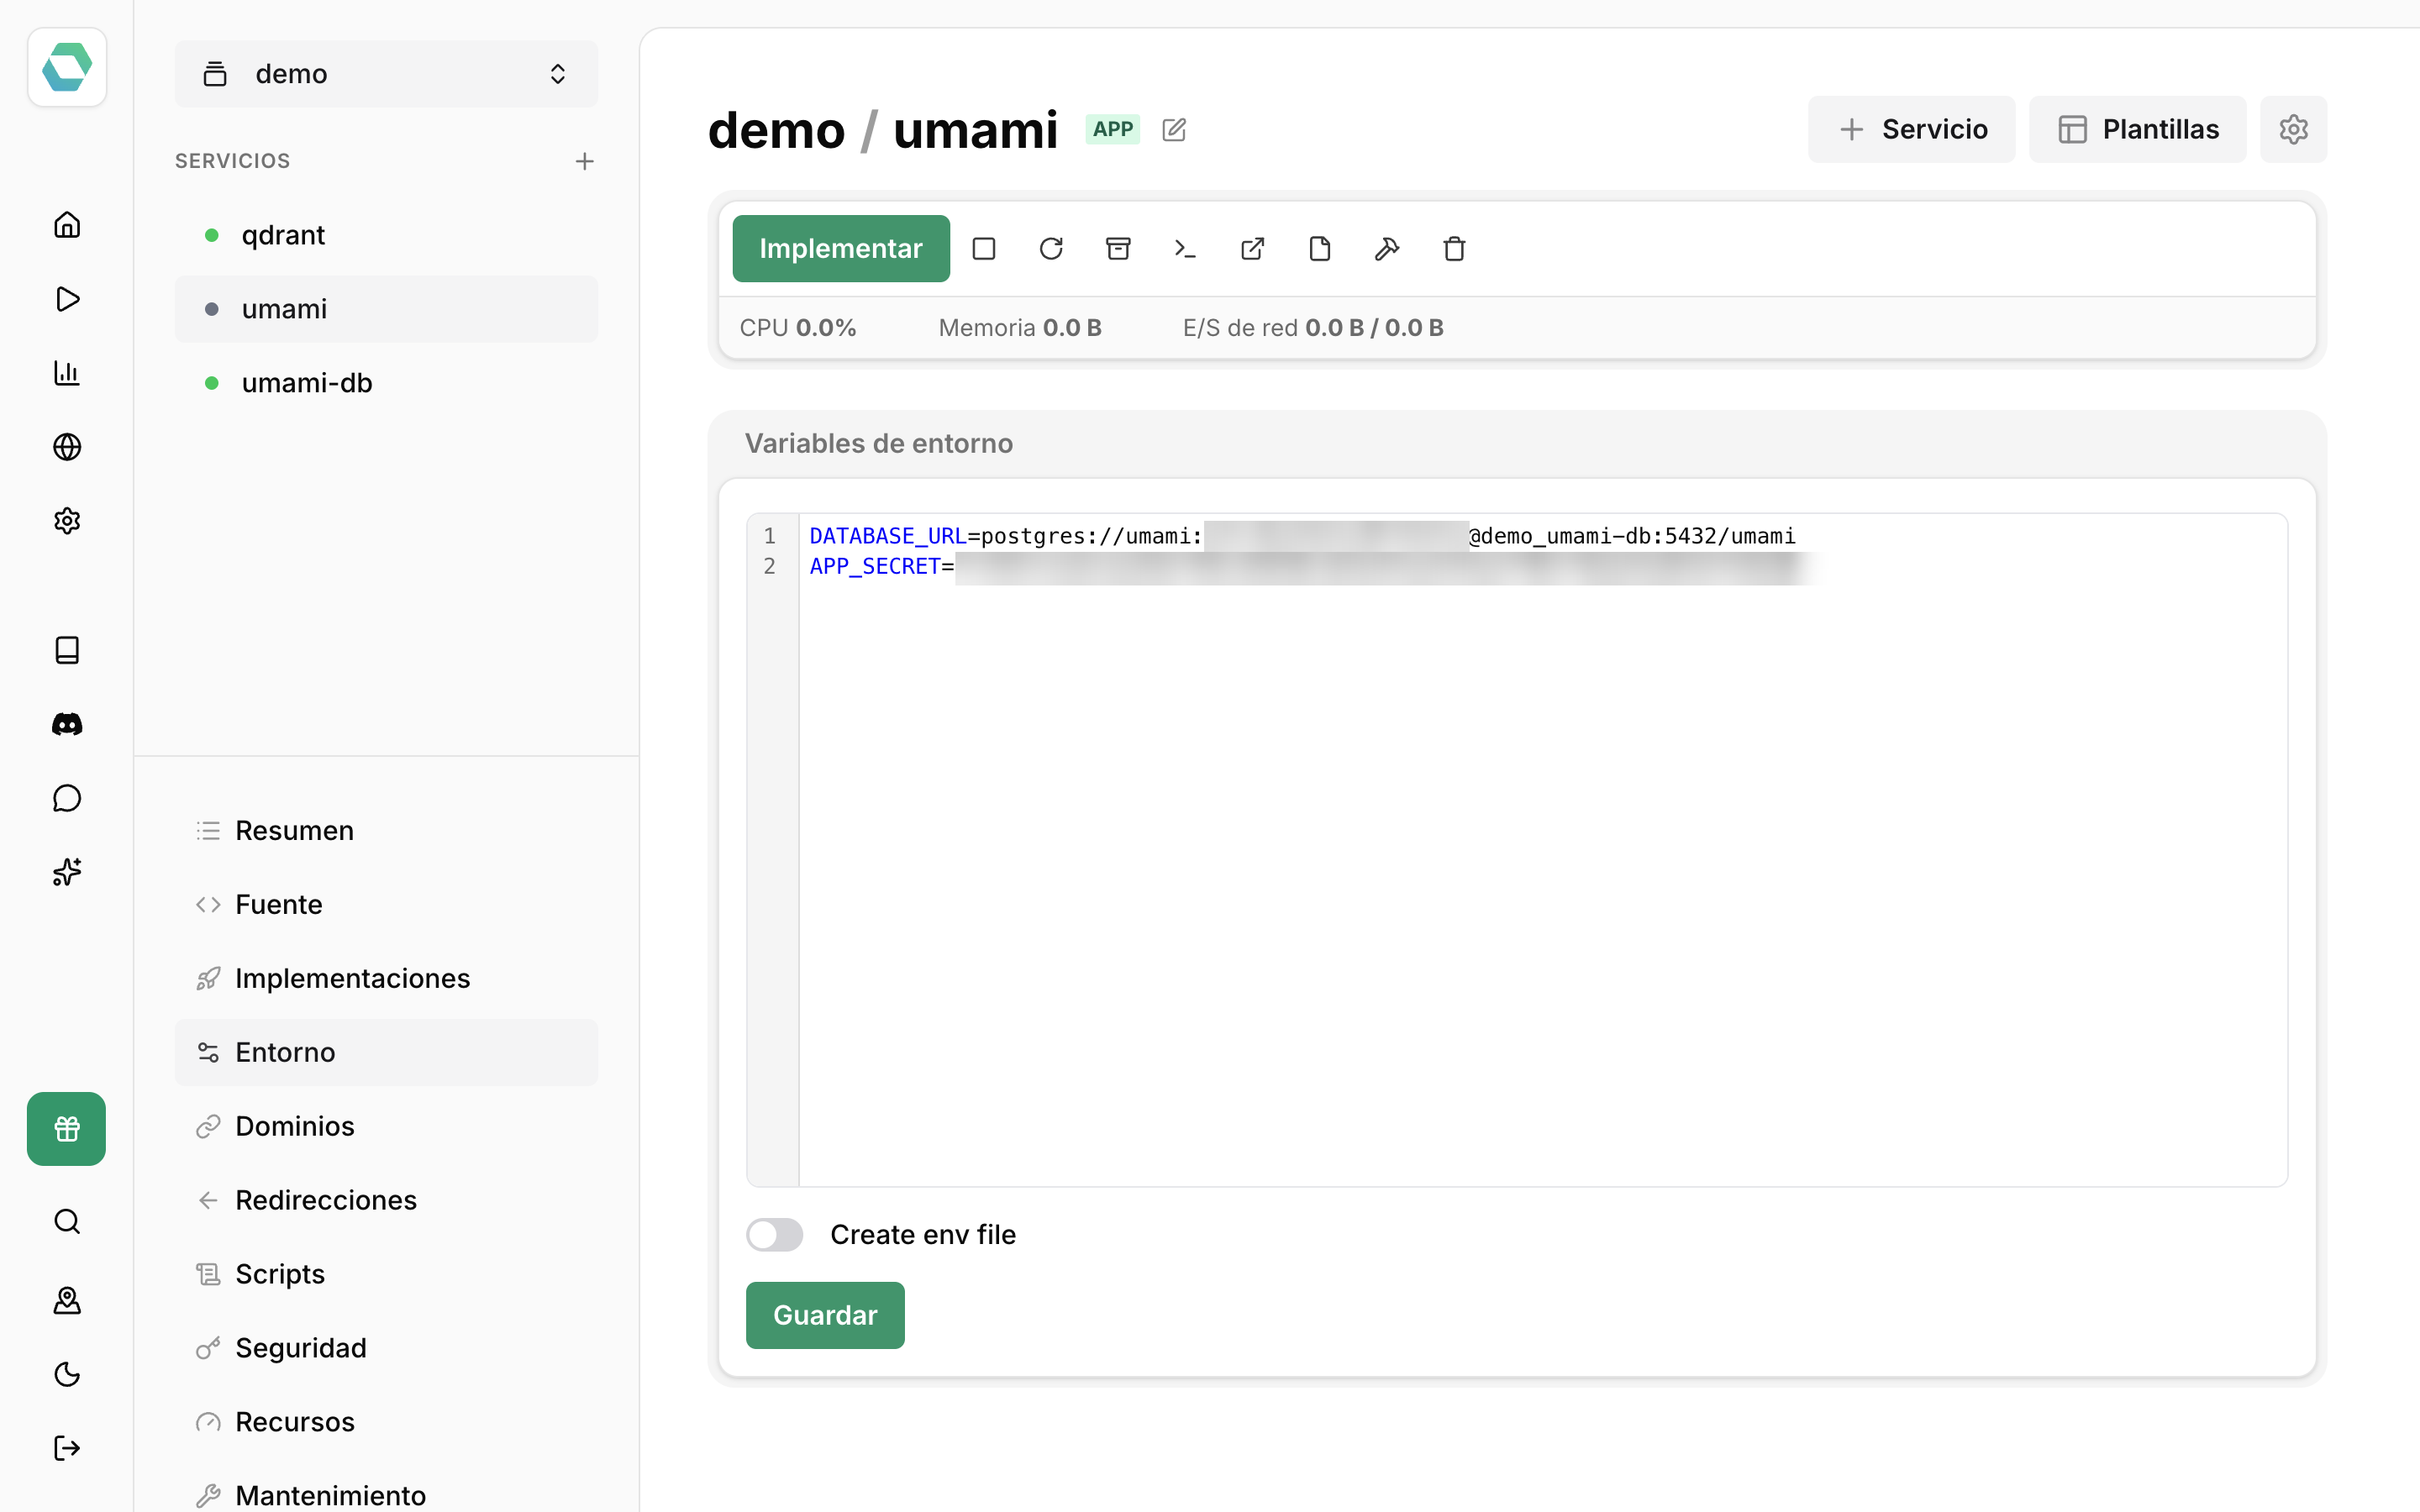Select the qdrant service
The image size is (2420, 1512).
386,235
